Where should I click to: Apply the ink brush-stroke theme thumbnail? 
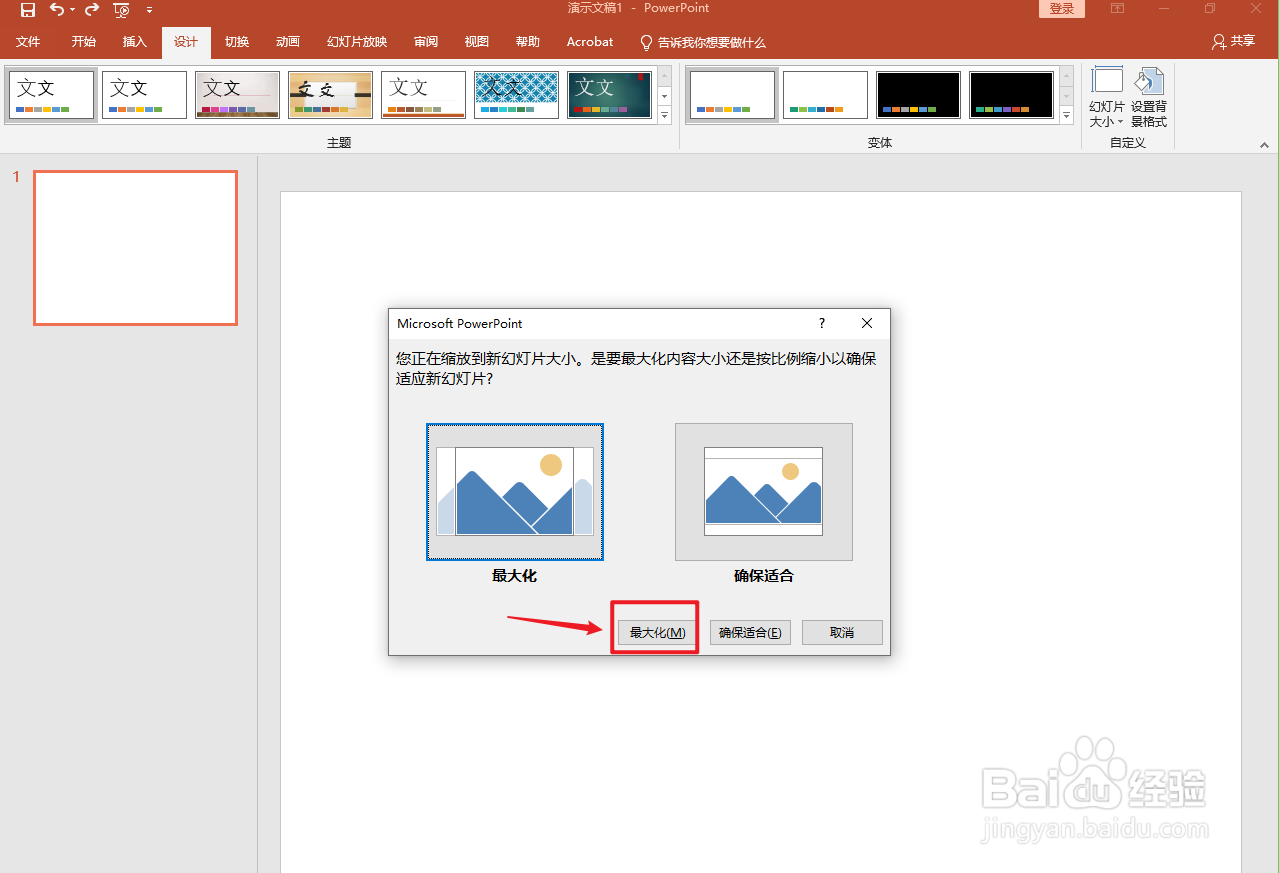(330, 95)
